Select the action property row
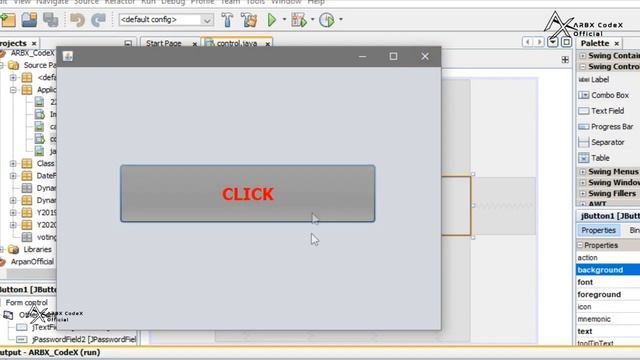Image resolution: width=640 pixels, height=360 pixels. pos(608,258)
